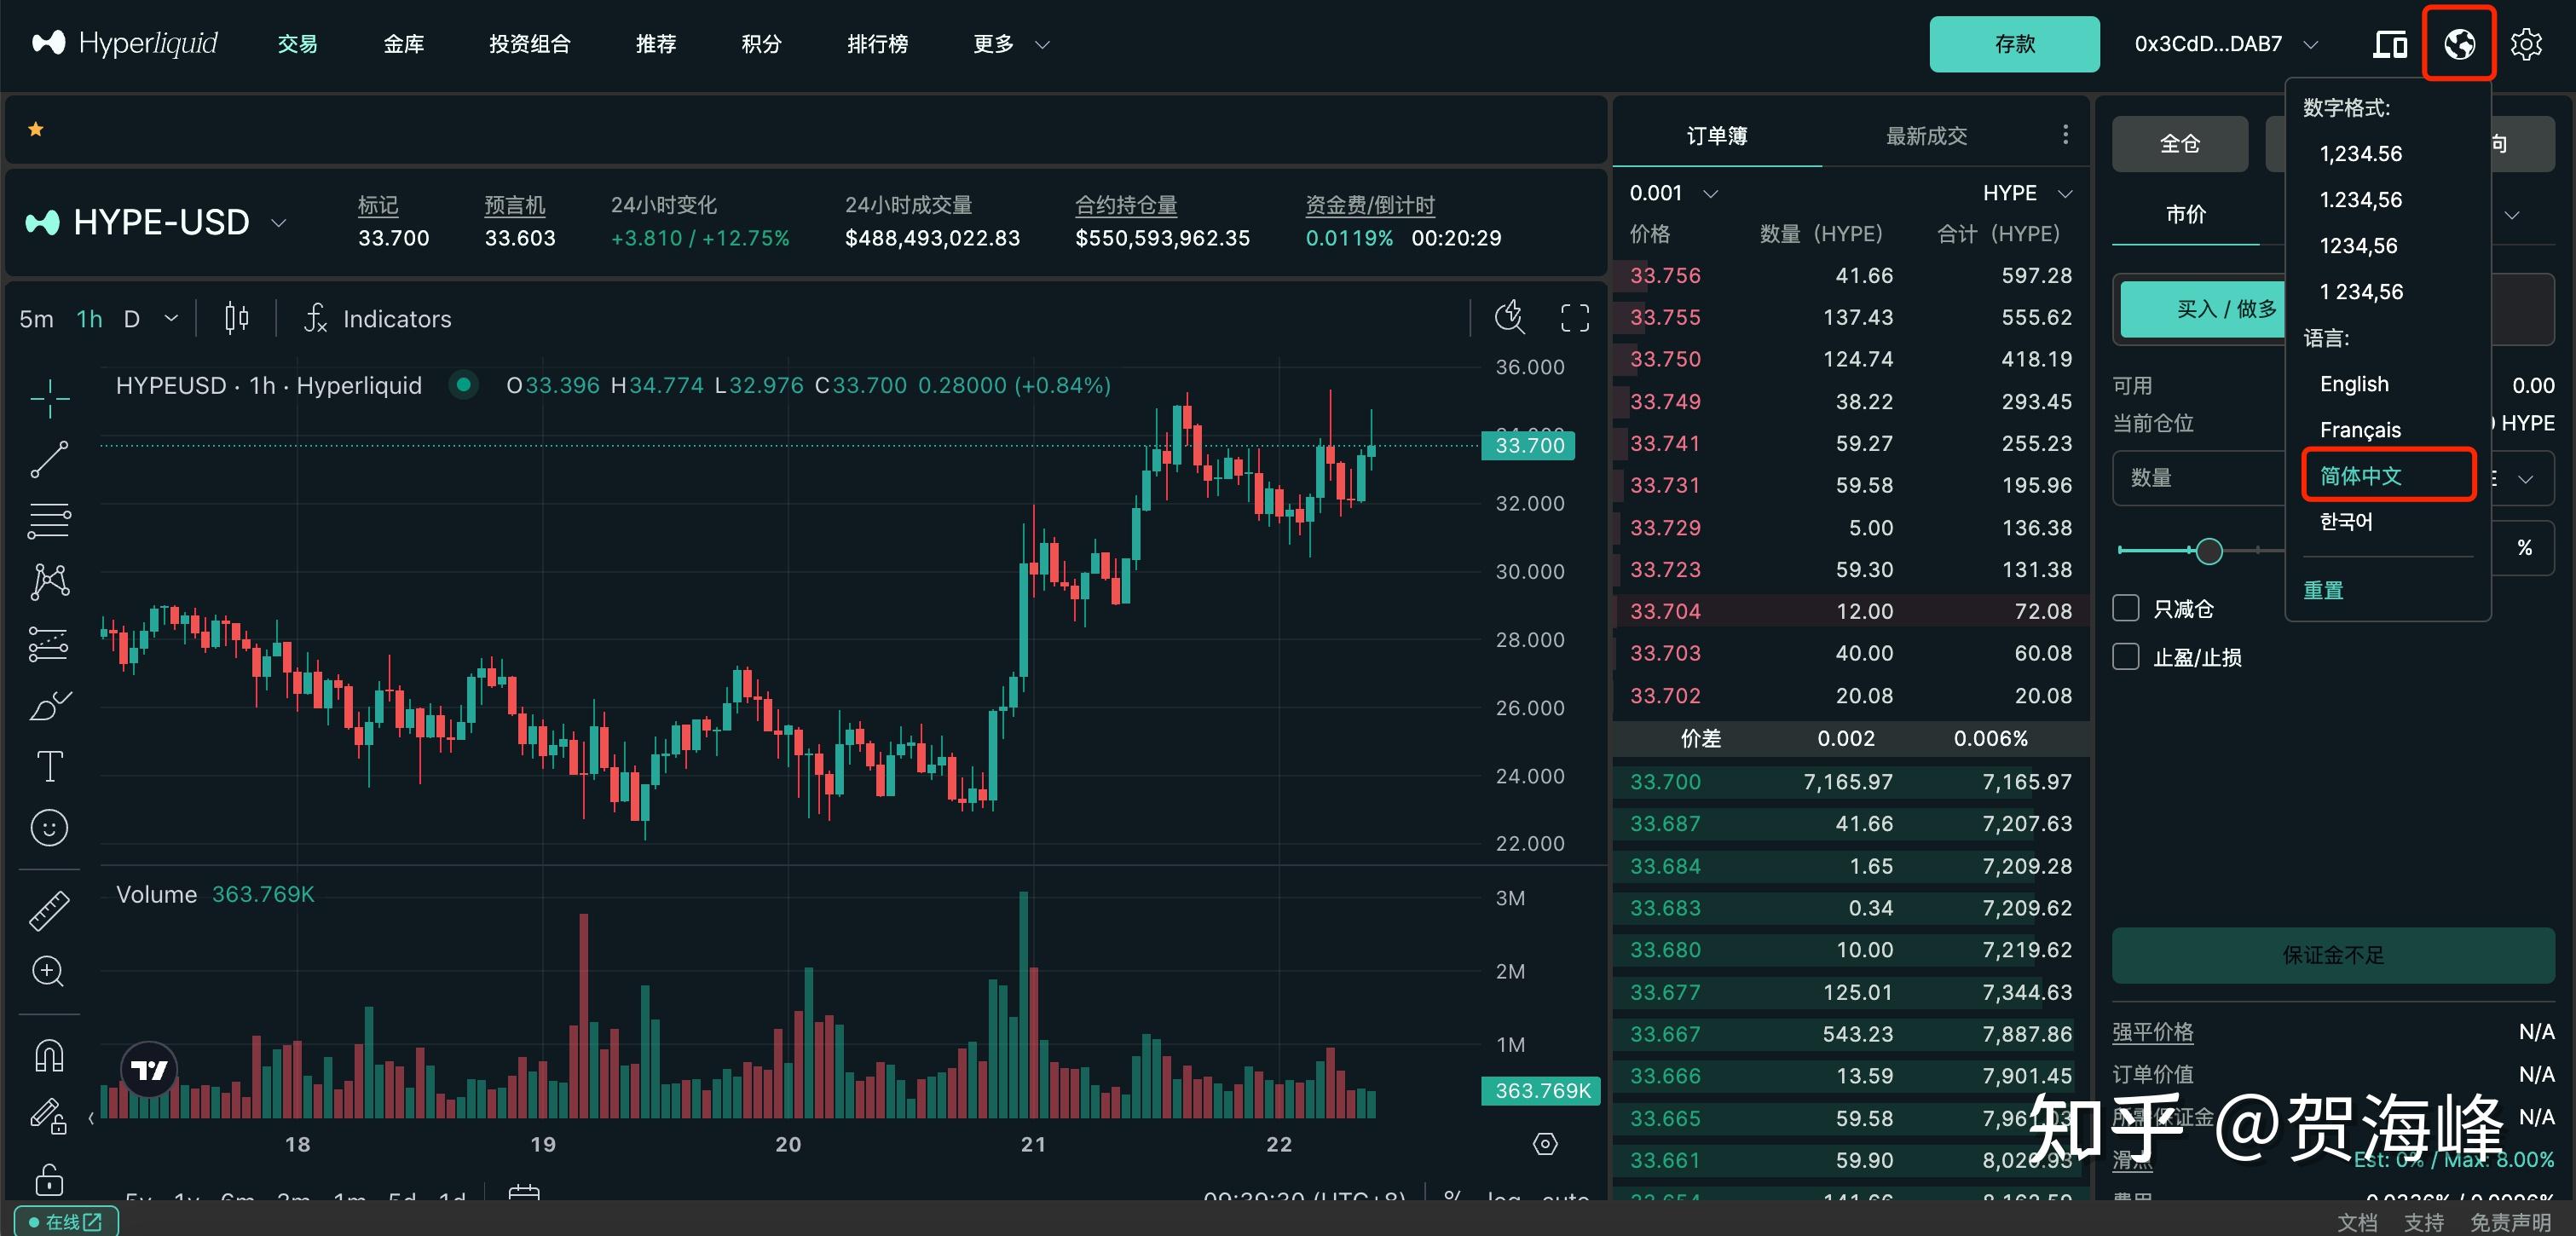Click the 全仓 margin mode button
This screenshot has width=2576, height=1236.
tap(2179, 144)
